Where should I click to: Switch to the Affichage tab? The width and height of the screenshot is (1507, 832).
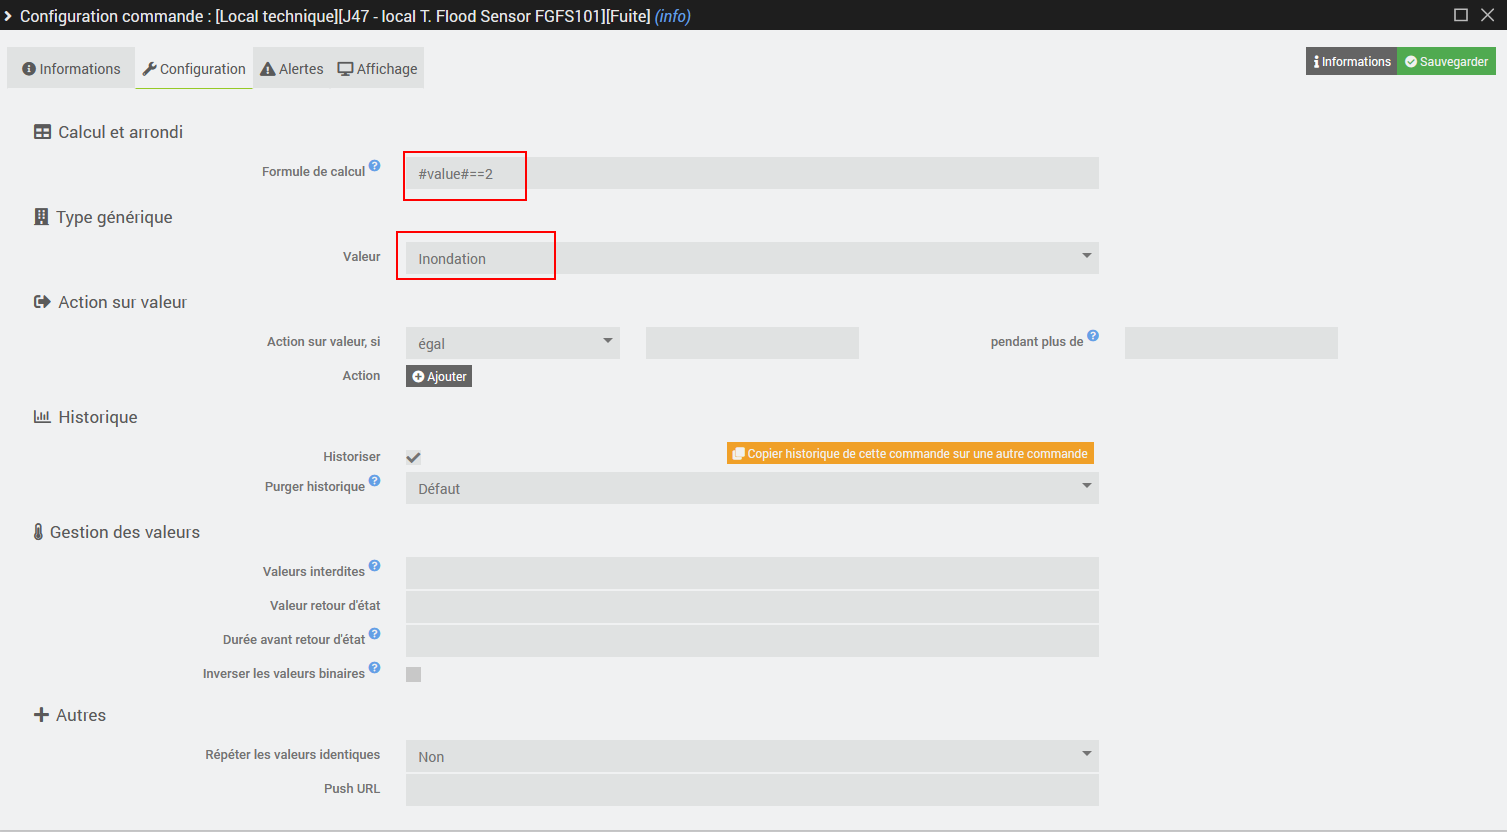(378, 69)
